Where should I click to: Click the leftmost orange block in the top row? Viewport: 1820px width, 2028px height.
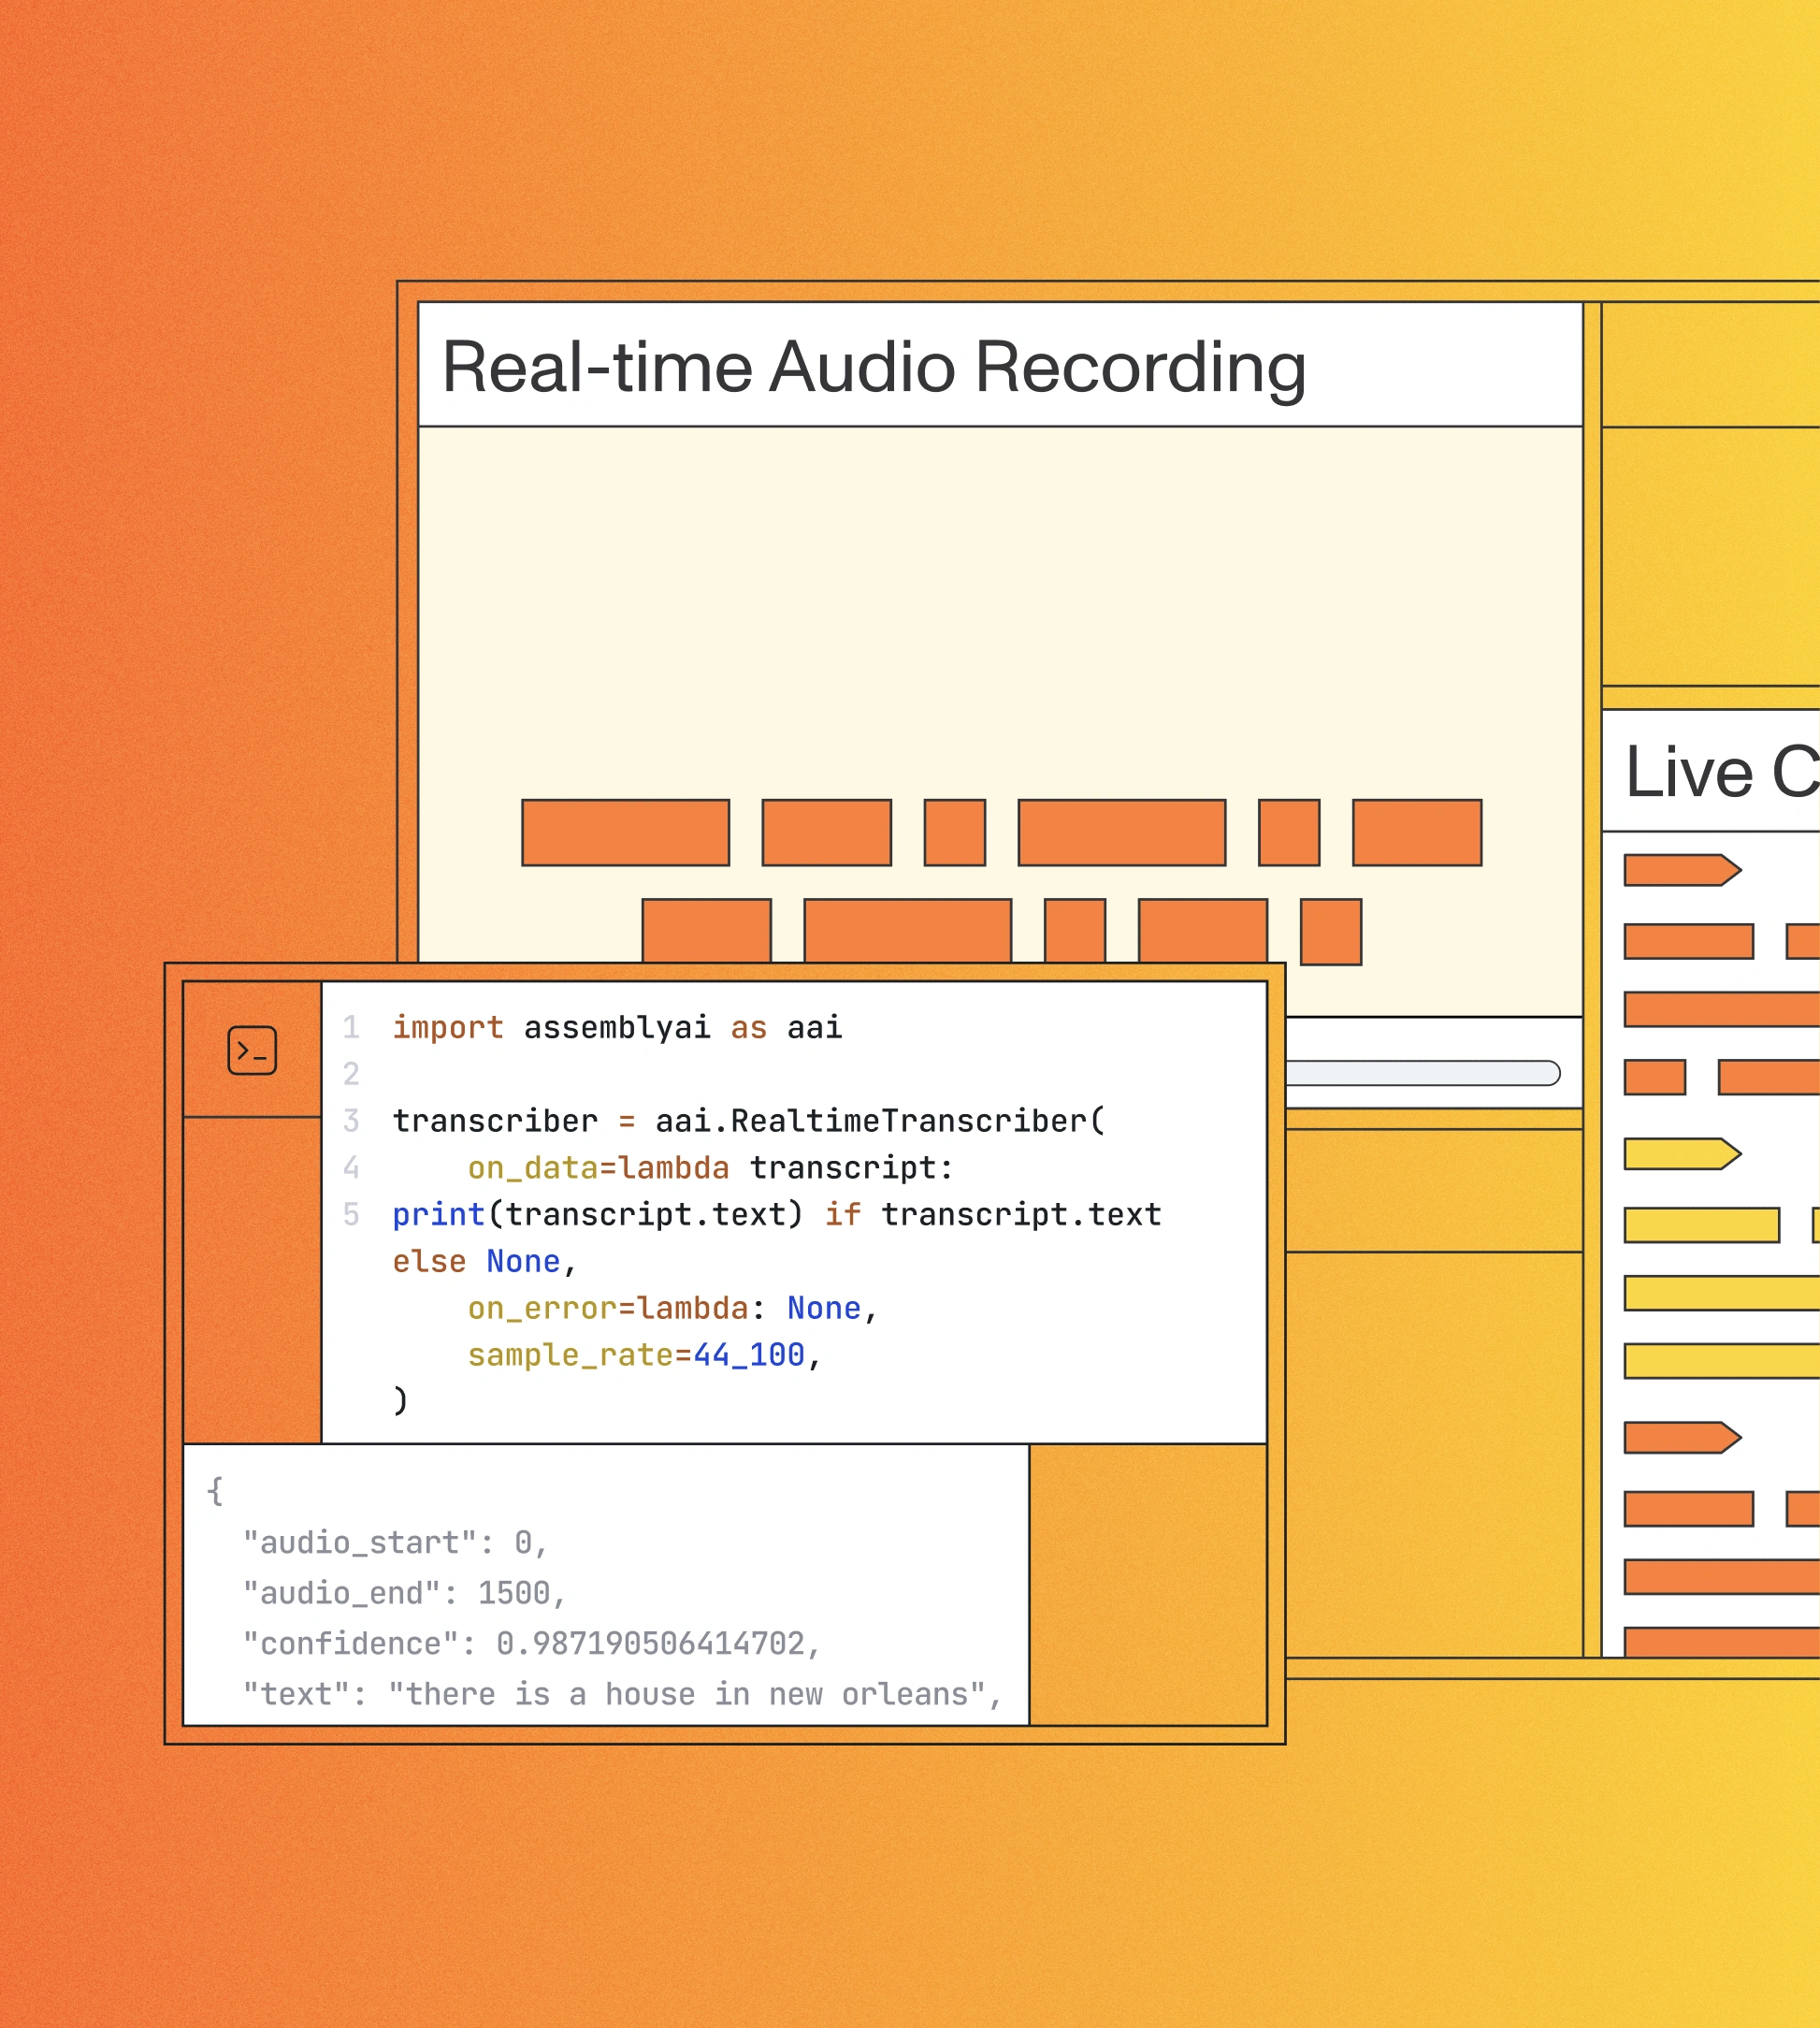625,832
